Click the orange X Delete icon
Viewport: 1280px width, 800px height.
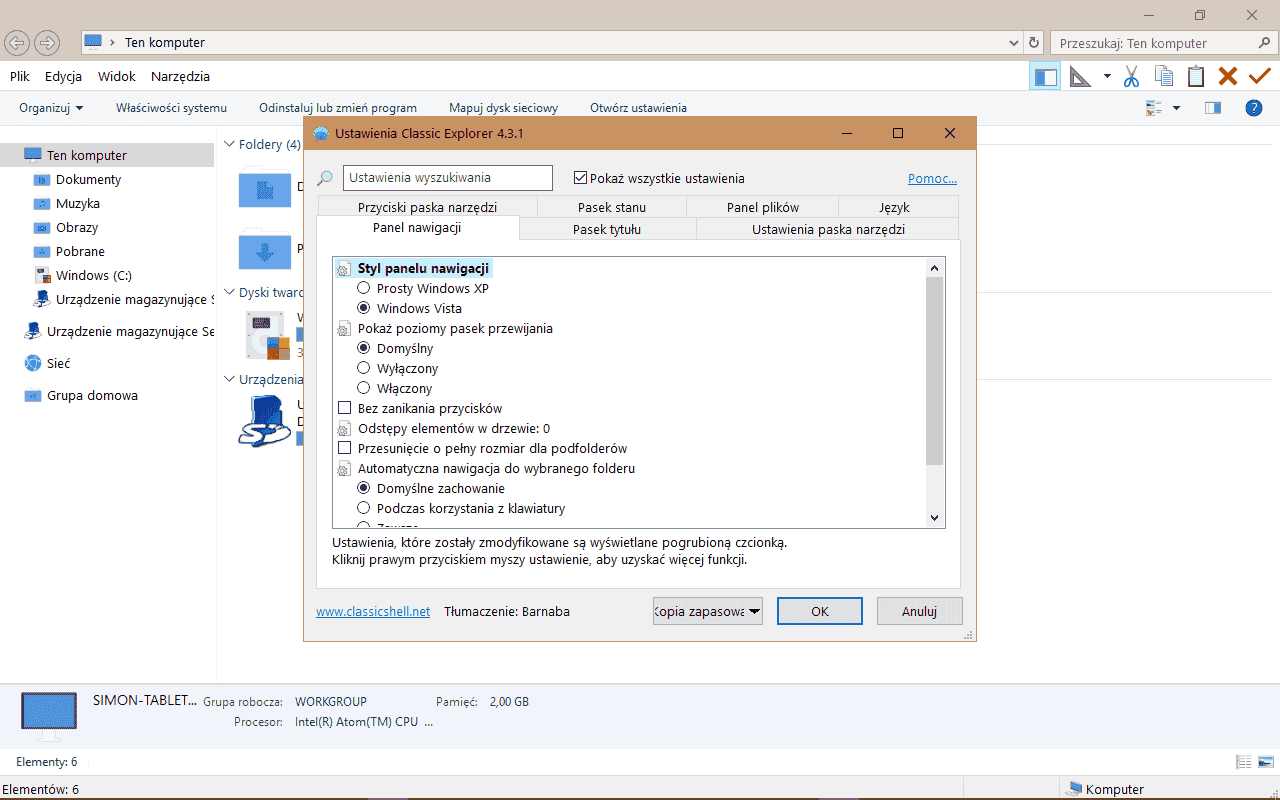pyautogui.click(x=1228, y=76)
